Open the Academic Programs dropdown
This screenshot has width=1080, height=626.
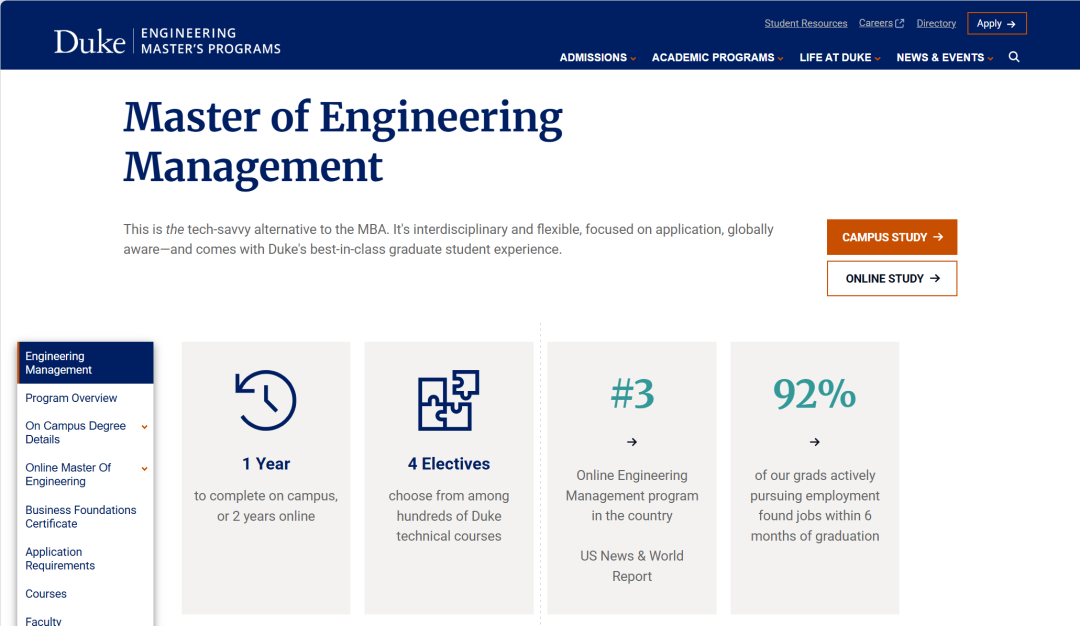tap(717, 58)
